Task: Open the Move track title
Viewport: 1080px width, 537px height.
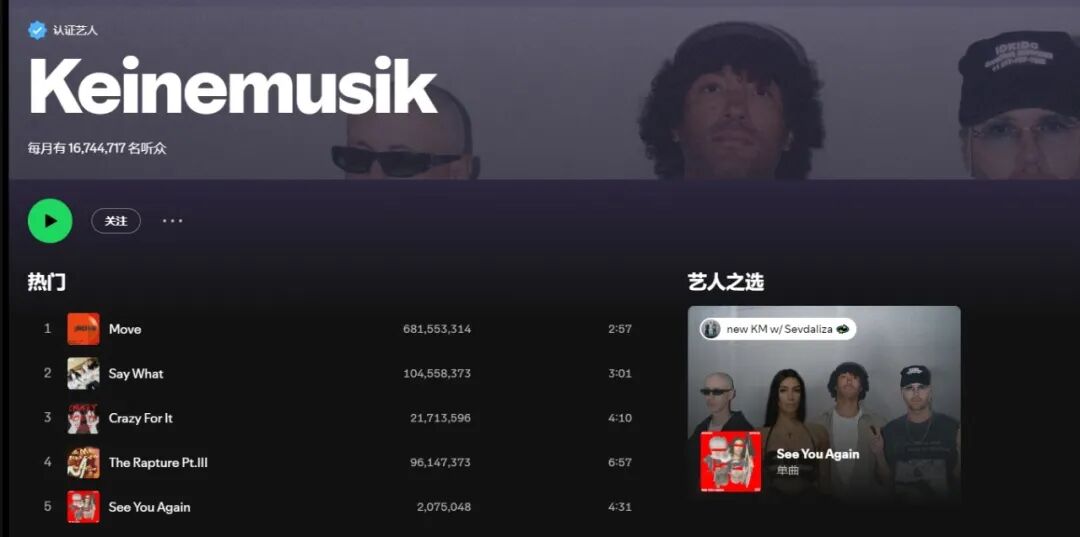Action: tap(125, 329)
